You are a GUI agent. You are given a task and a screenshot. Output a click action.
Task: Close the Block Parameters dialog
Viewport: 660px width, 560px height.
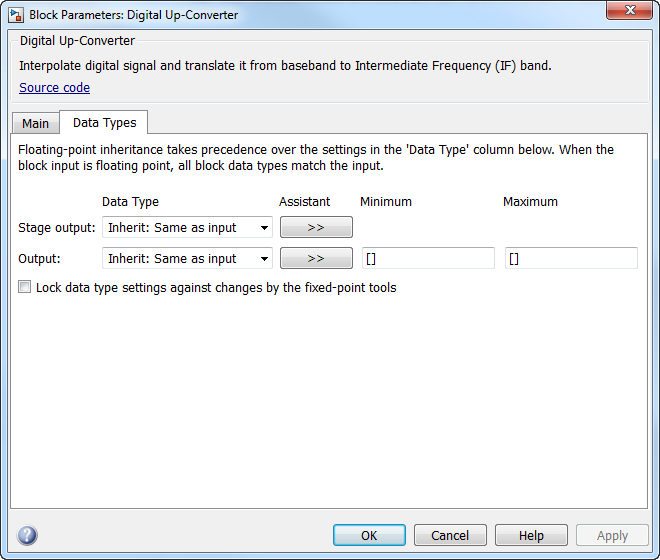click(629, 10)
